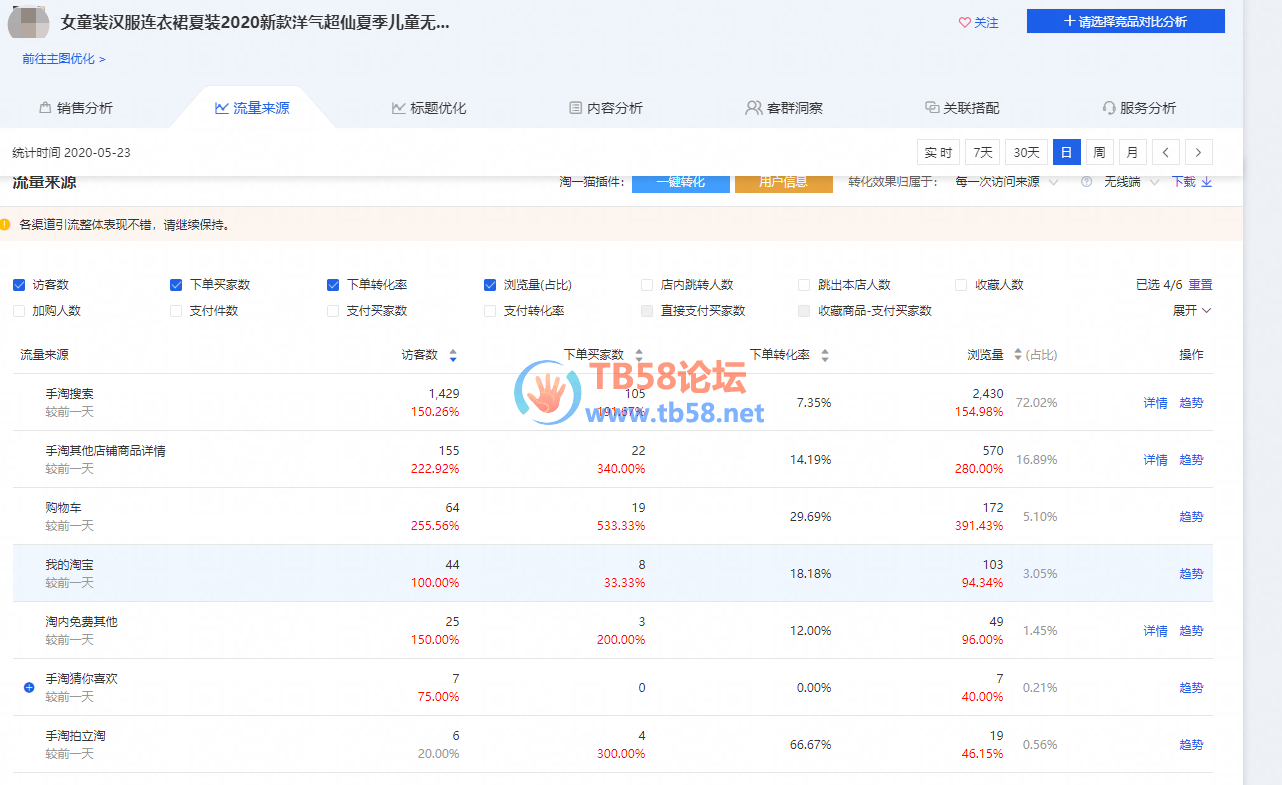Uncheck the 访客数 checkbox
Viewport: 1282px width, 785px height.
click(x=19, y=285)
